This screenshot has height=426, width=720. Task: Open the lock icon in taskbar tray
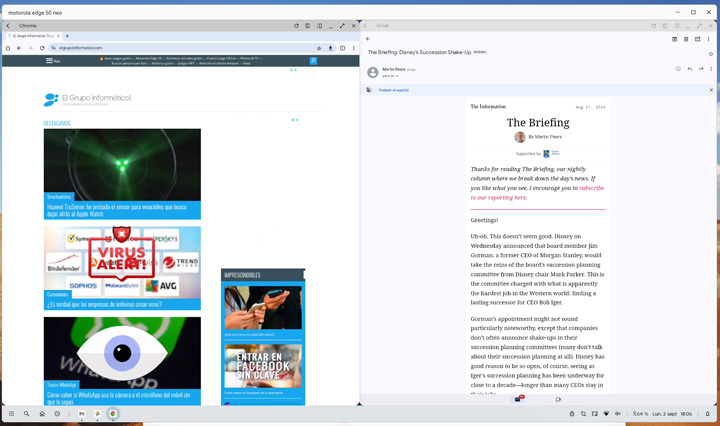572,414
